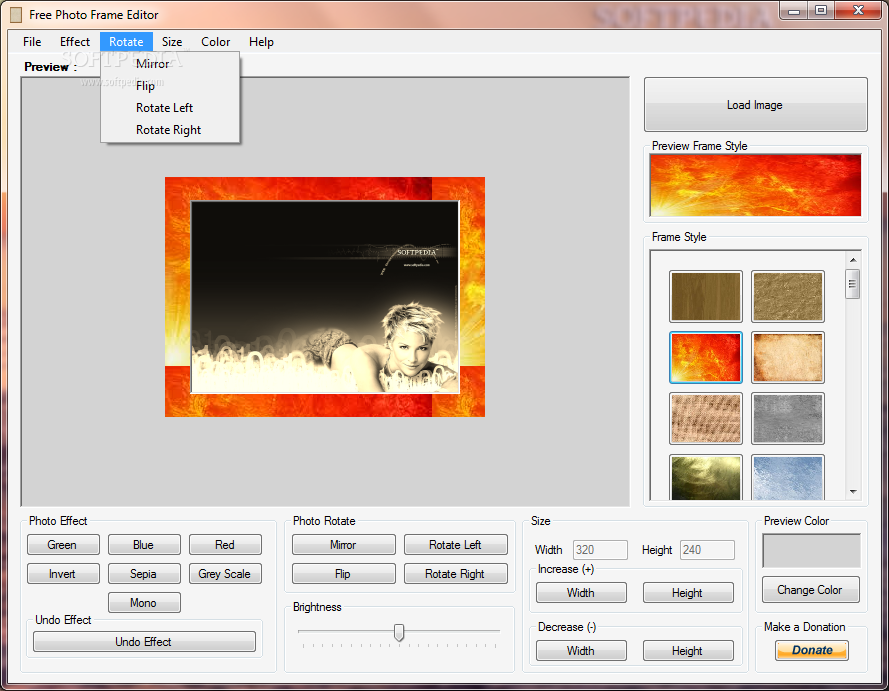889x691 pixels.
Task: Click Rotate Right button in Photo Rotate panel
Action: tap(455, 574)
